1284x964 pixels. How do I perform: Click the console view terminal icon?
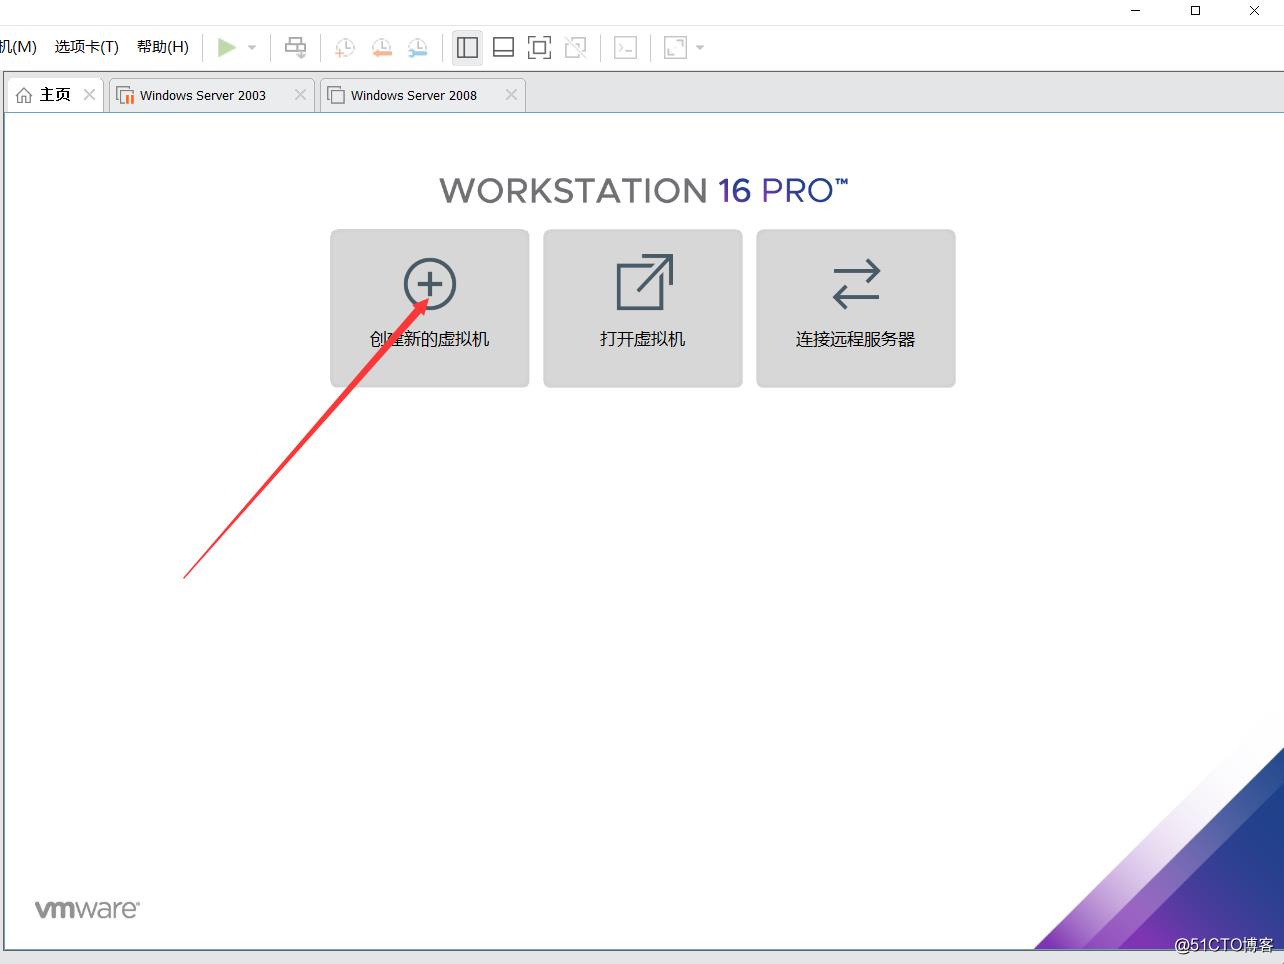[x=626, y=47]
